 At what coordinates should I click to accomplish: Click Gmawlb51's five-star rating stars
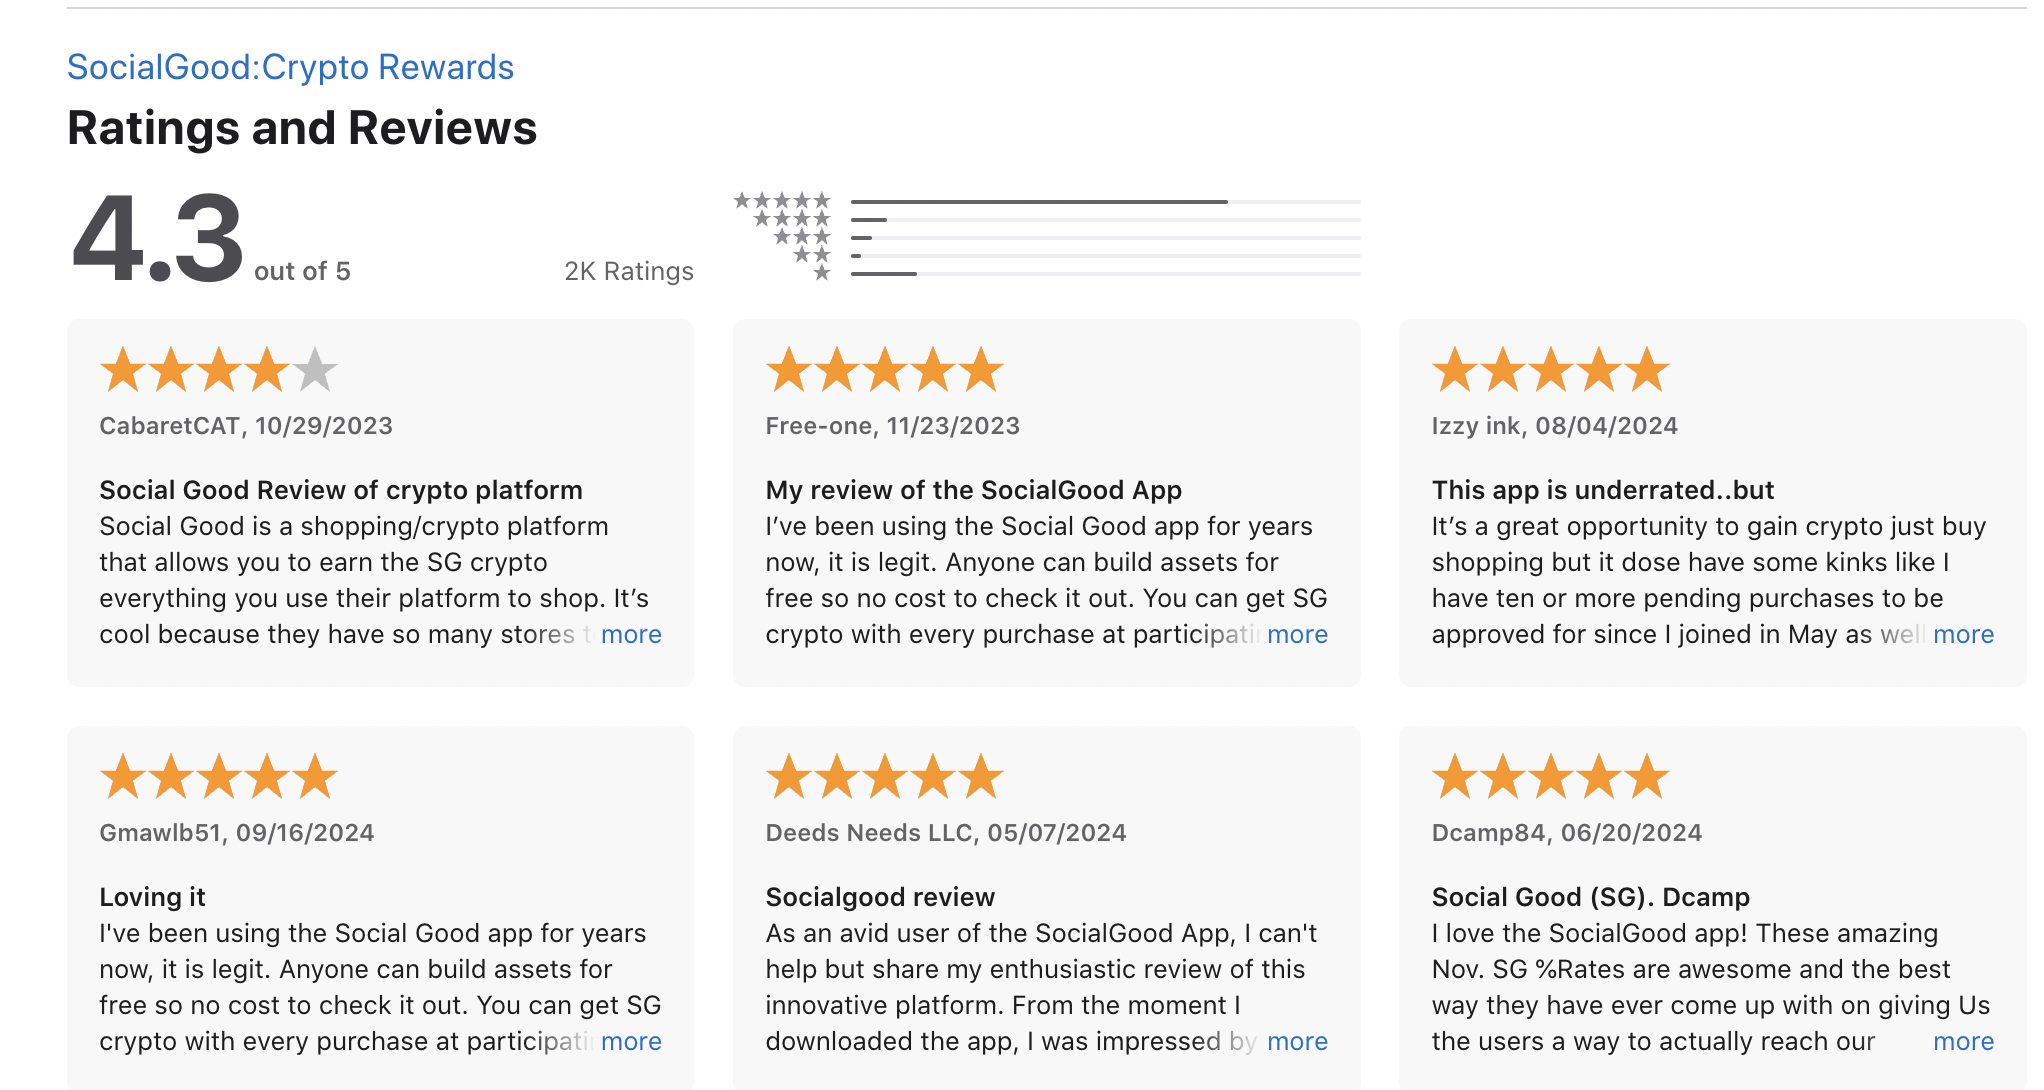219,777
